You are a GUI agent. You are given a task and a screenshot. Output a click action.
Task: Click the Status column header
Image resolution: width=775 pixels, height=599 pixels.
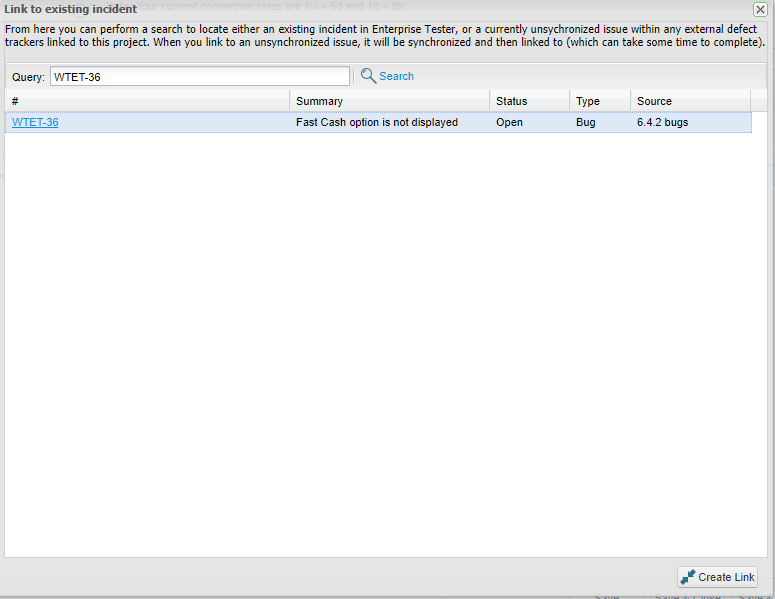click(529, 101)
